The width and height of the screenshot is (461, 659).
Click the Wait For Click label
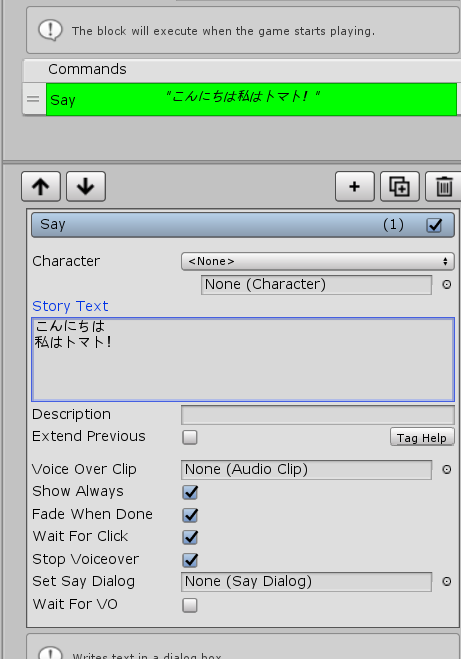click(80, 536)
